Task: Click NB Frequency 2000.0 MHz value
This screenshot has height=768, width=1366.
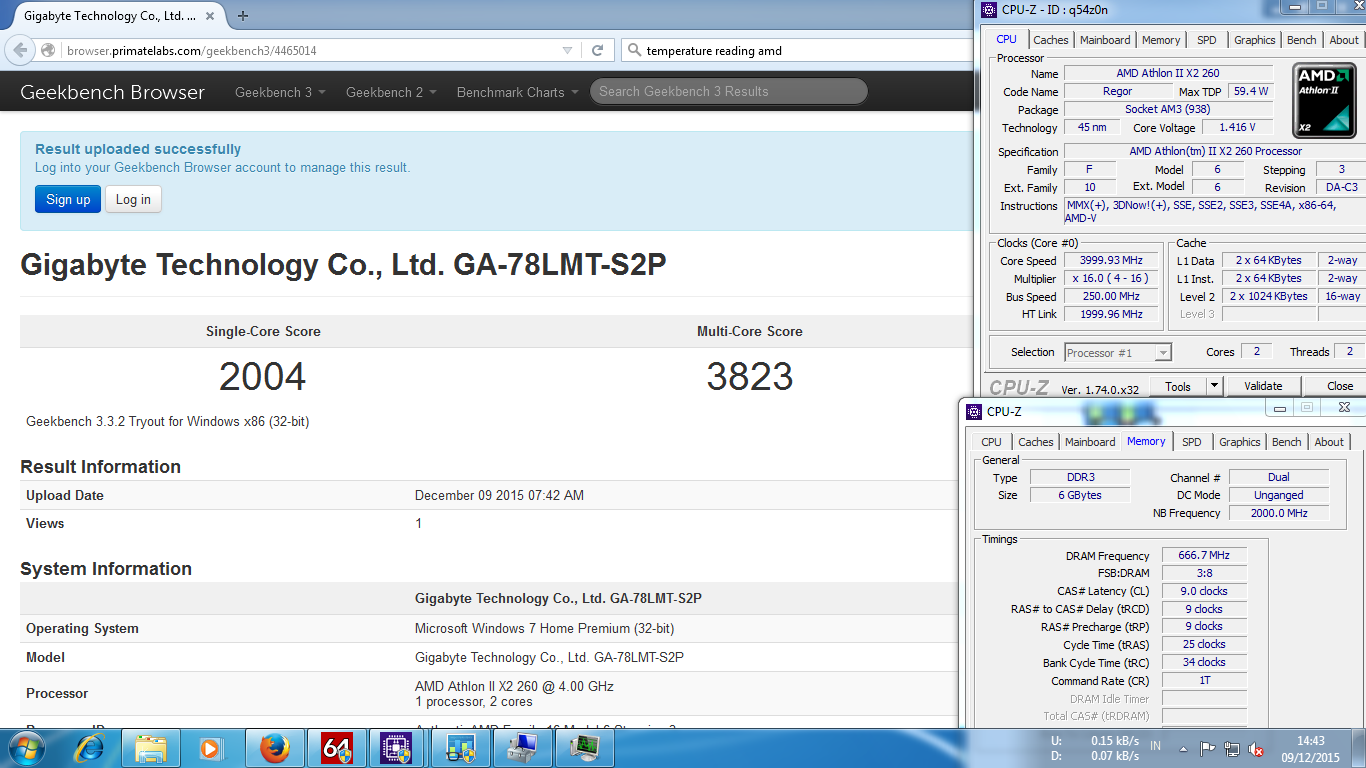Action: click(x=1279, y=513)
